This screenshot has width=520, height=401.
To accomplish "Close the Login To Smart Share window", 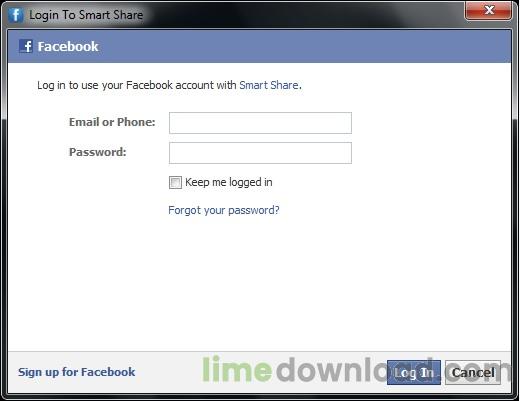I will pyautogui.click(x=488, y=10).
